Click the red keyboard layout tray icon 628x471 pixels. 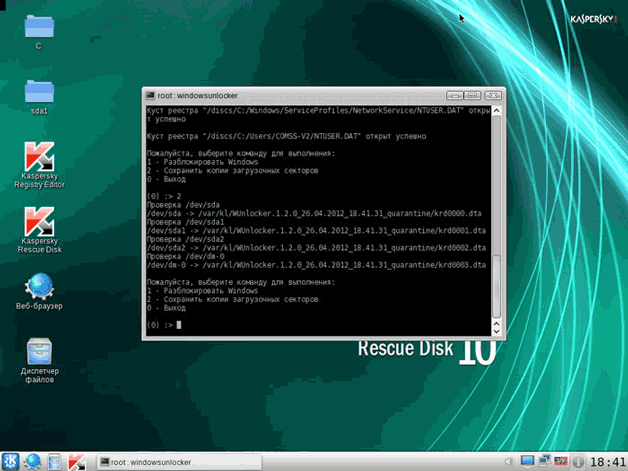click(x=561, y=461)
